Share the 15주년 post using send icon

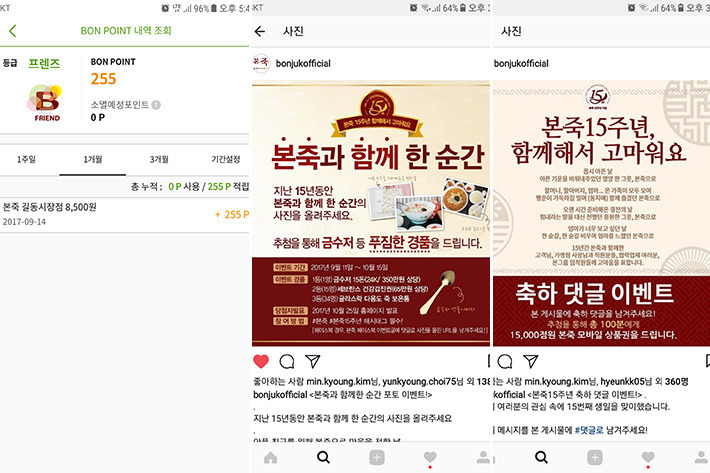click(531, 361)
